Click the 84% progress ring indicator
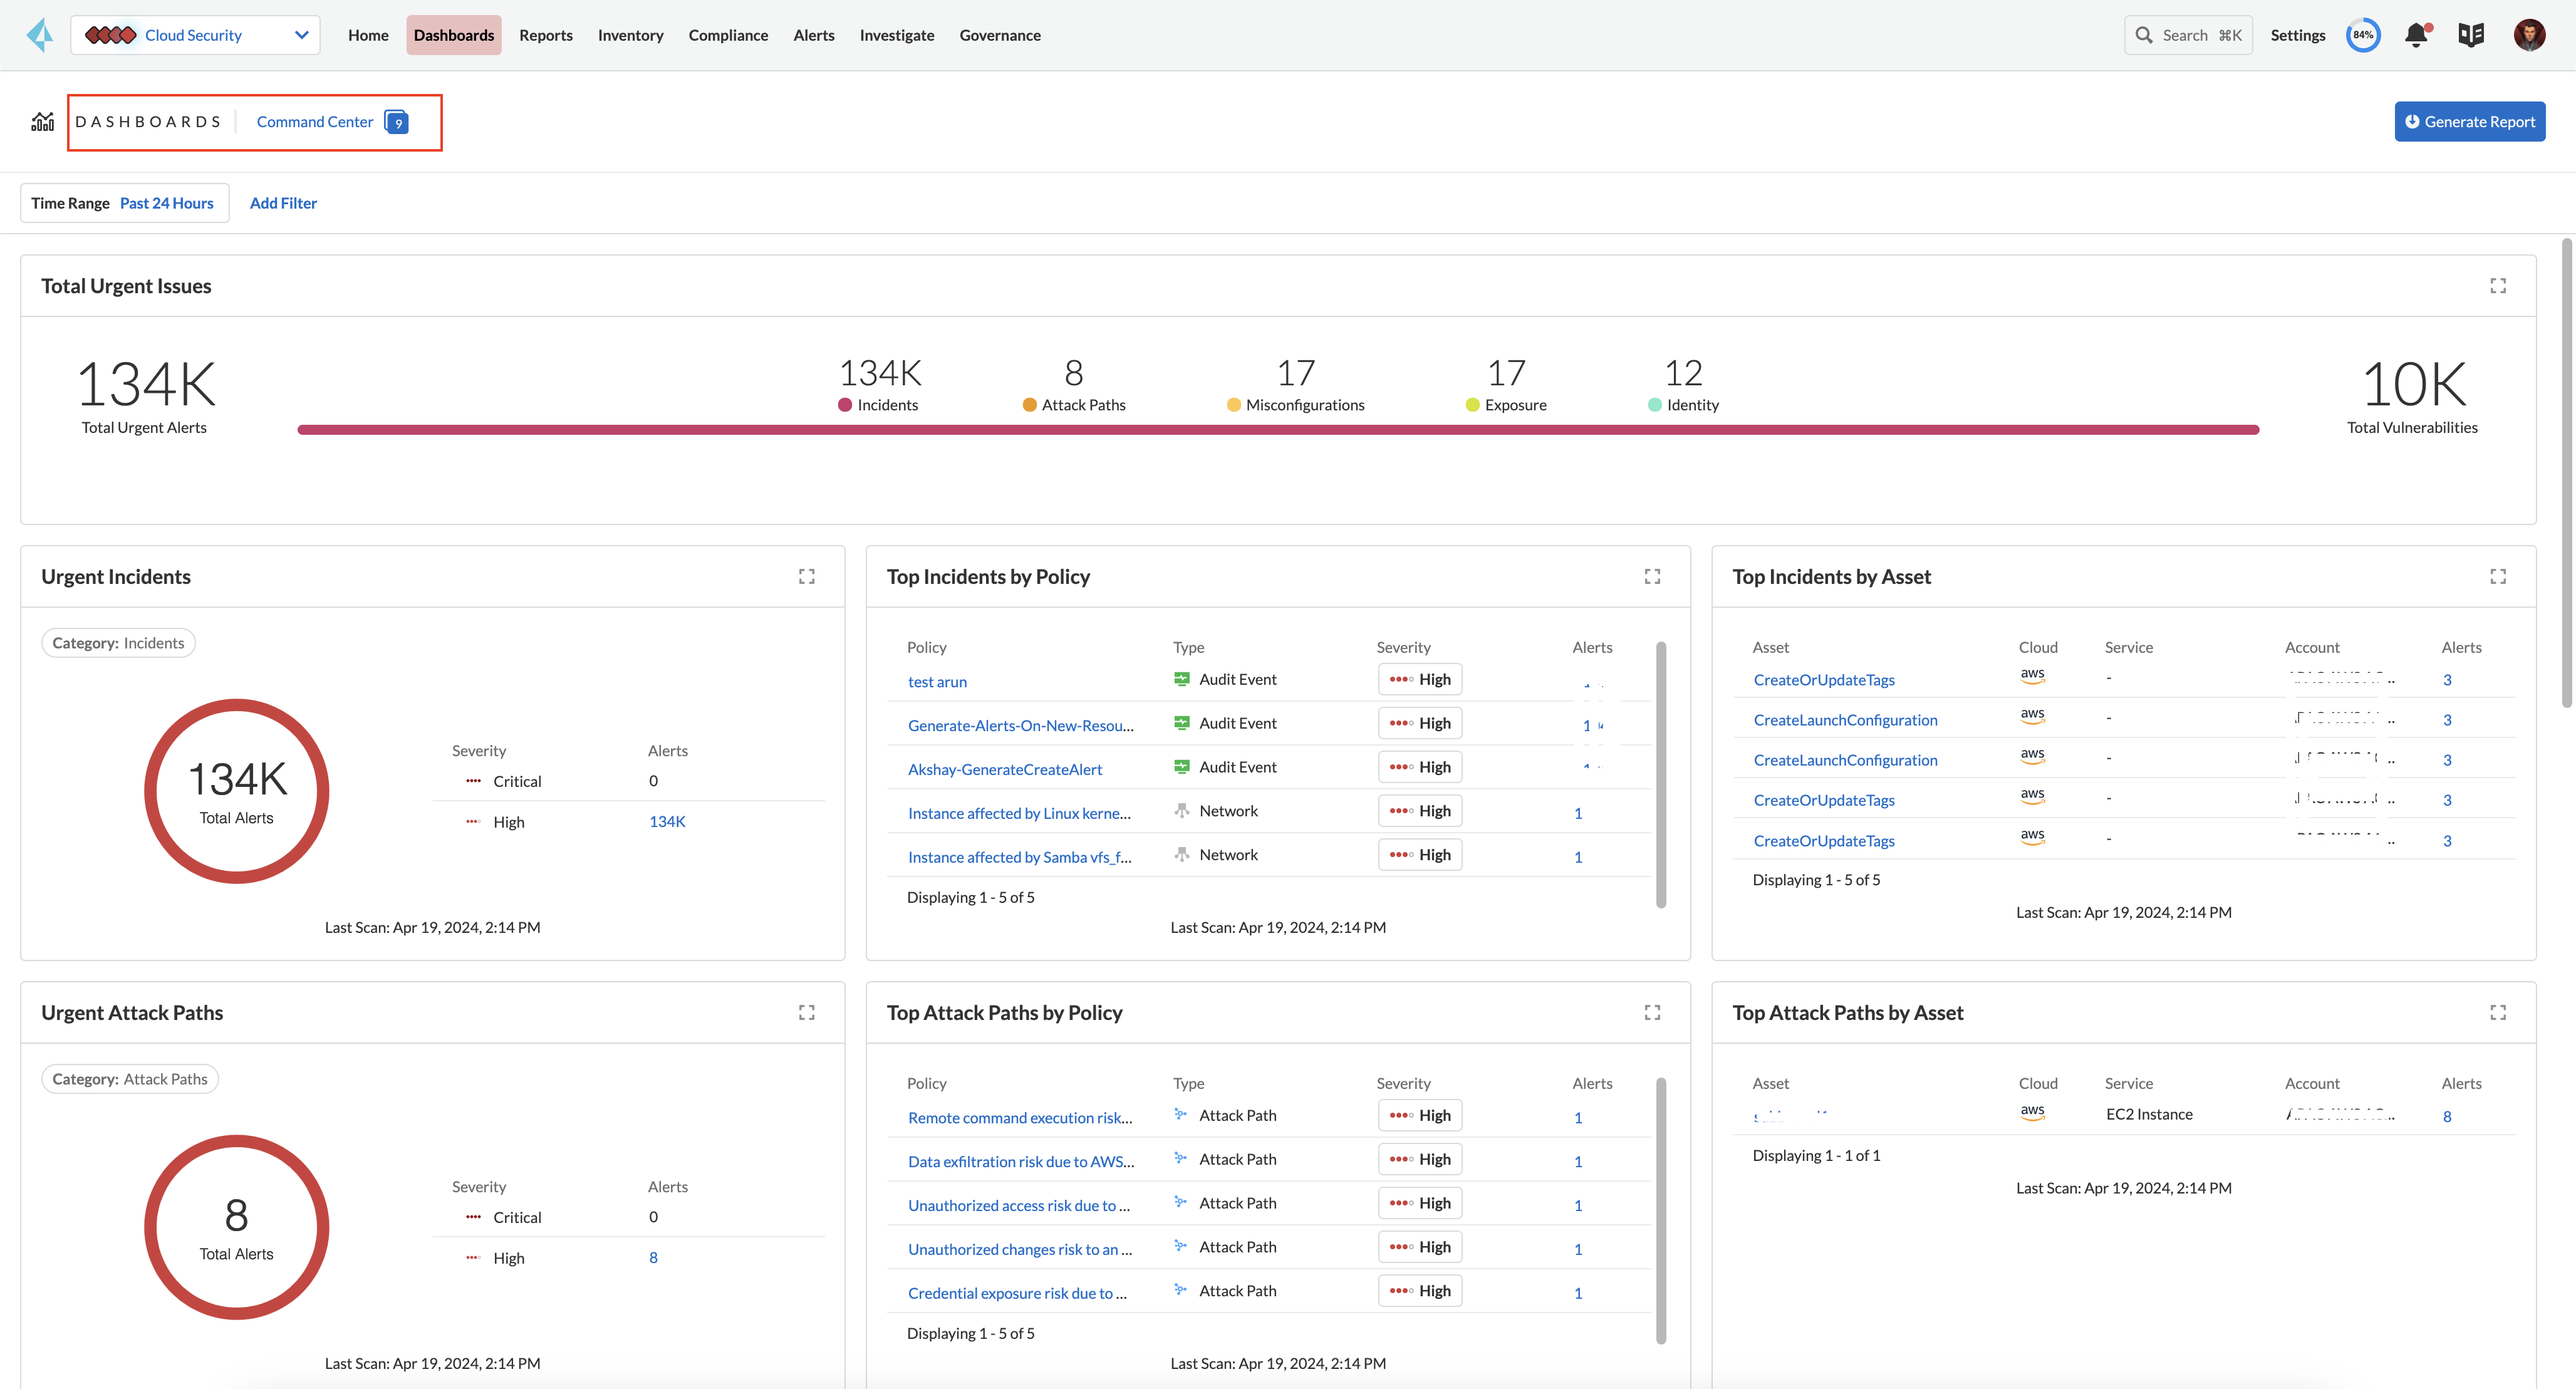 point(2363,35)
